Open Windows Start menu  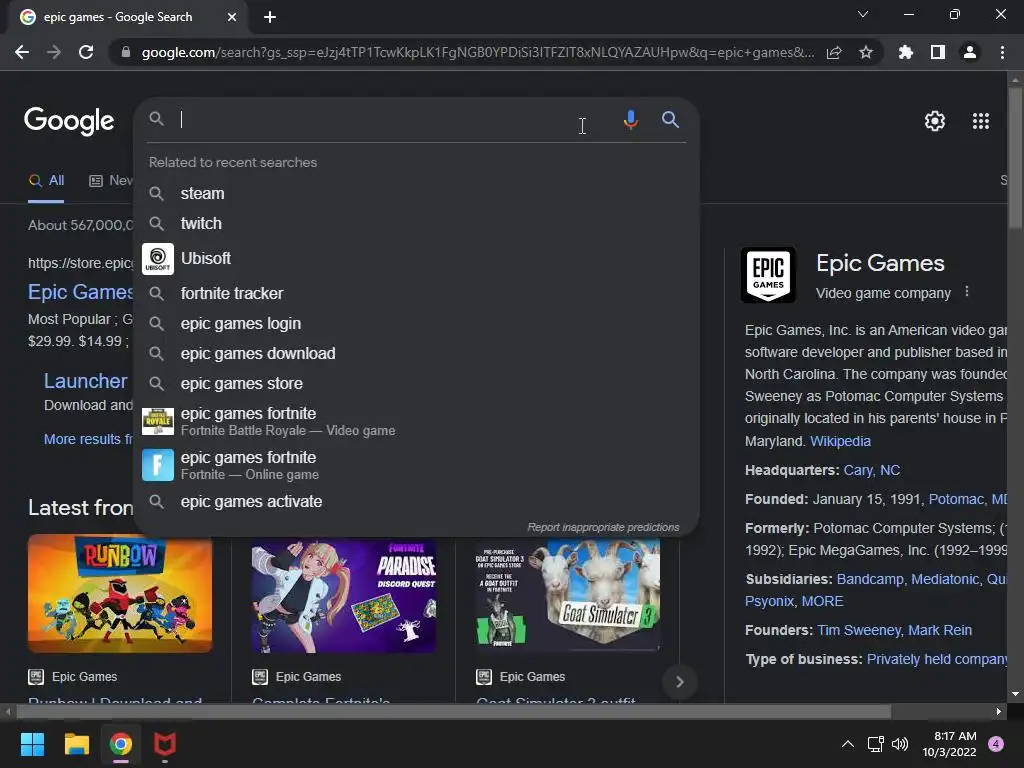[x=32, y=744]
